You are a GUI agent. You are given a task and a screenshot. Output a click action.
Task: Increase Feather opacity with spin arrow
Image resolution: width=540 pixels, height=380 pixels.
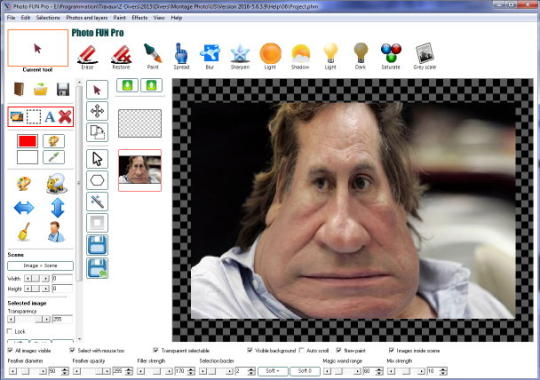(129, 369)
